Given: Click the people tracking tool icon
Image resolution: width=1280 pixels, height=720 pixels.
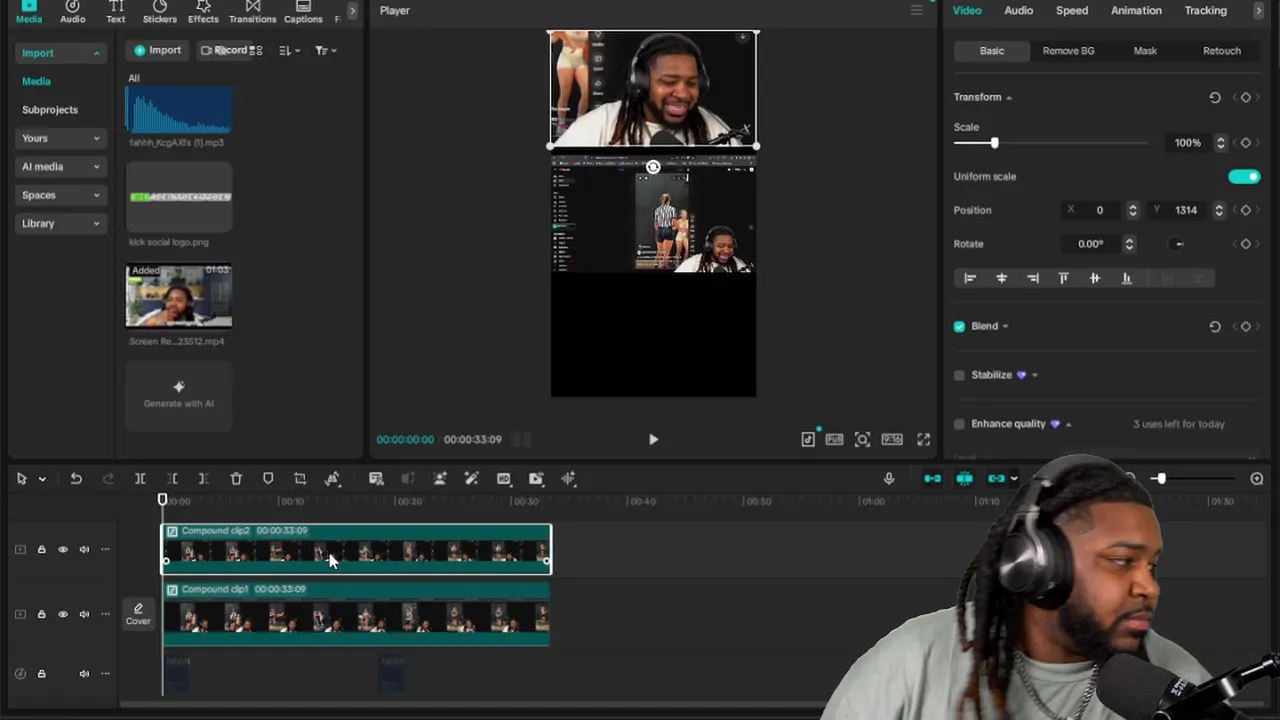Looking at the screenshot, I should [x=440, y=479].
